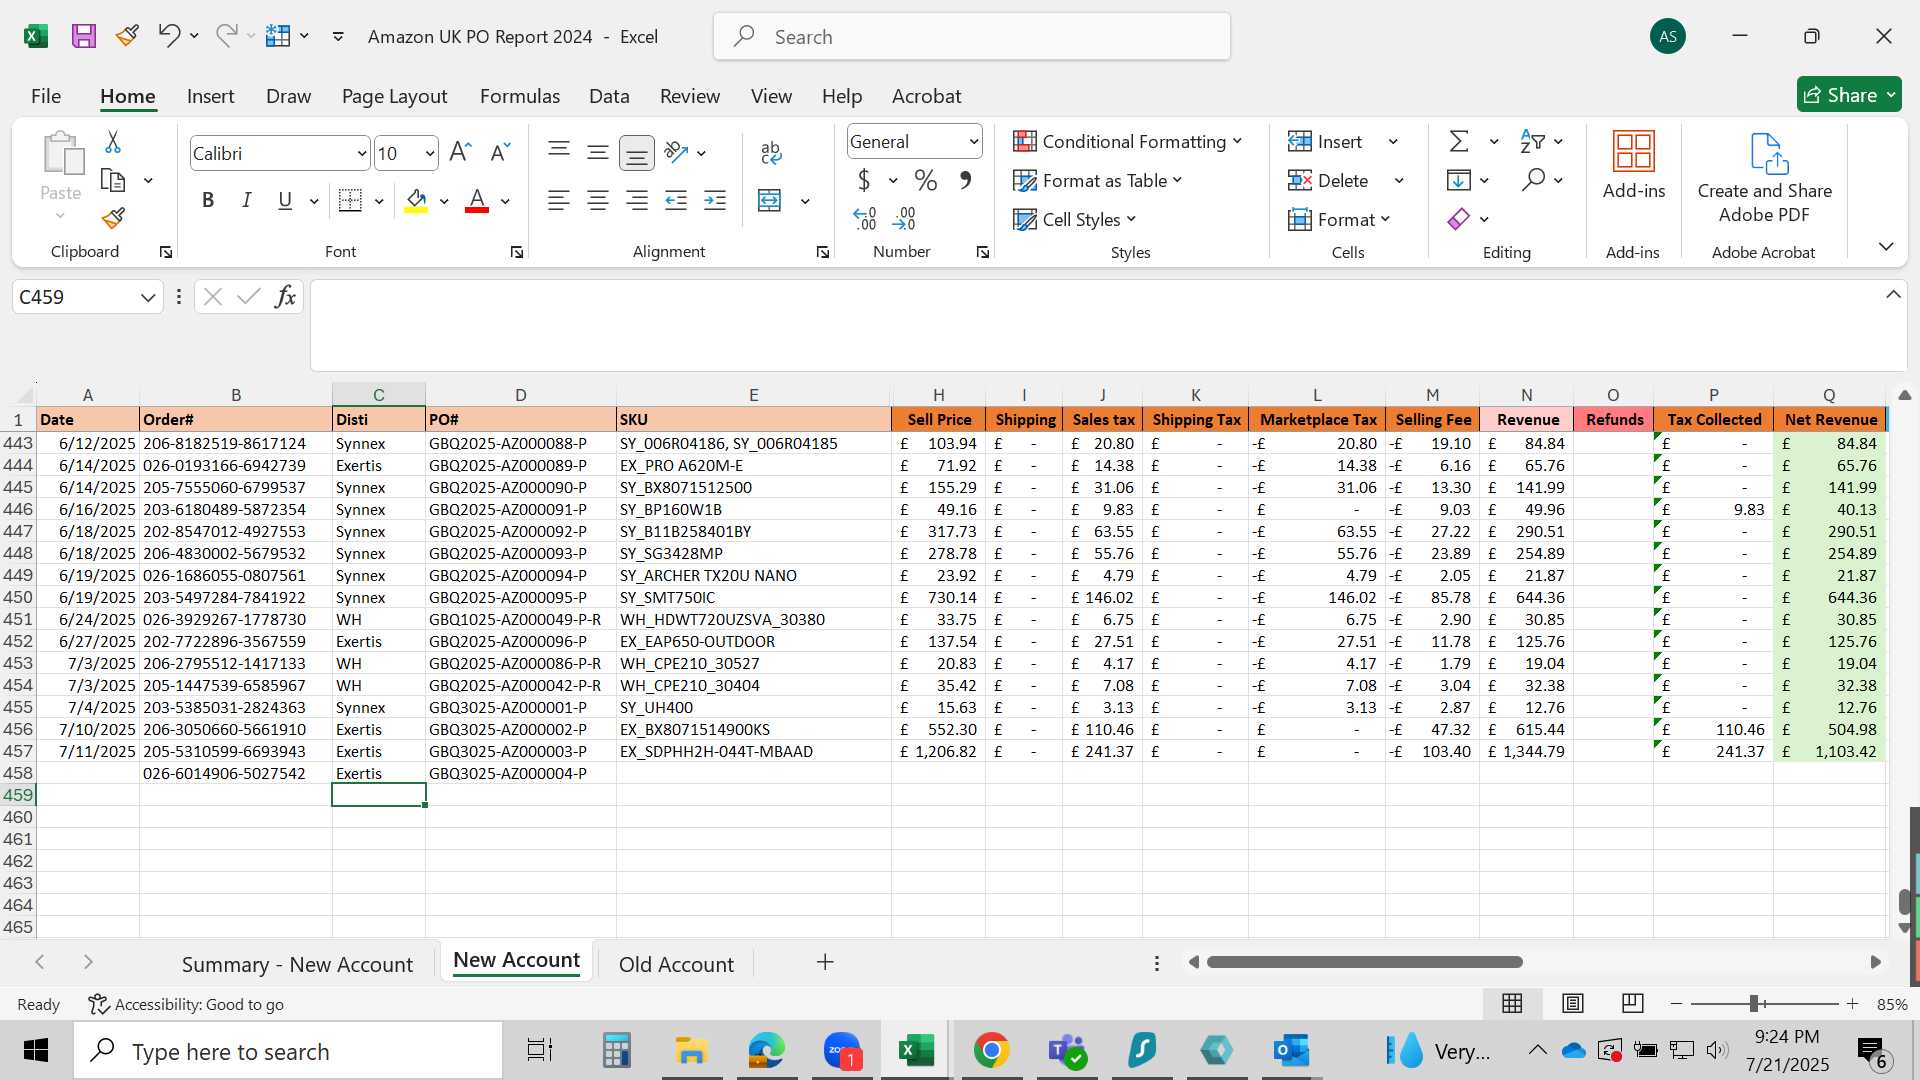1920x1080 pixels.
Task: Toggle Underline formatting
Action: point(285,201)
